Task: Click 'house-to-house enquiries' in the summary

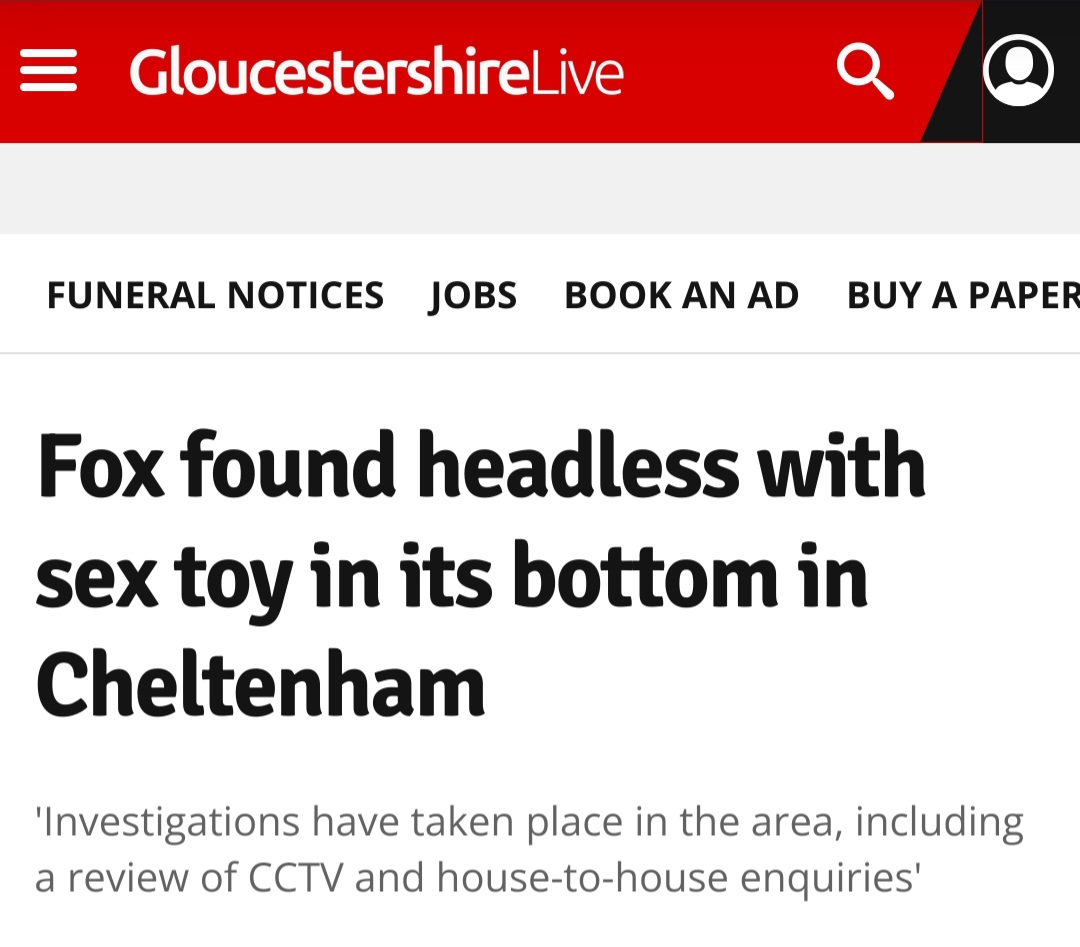Action: [678, 877]
